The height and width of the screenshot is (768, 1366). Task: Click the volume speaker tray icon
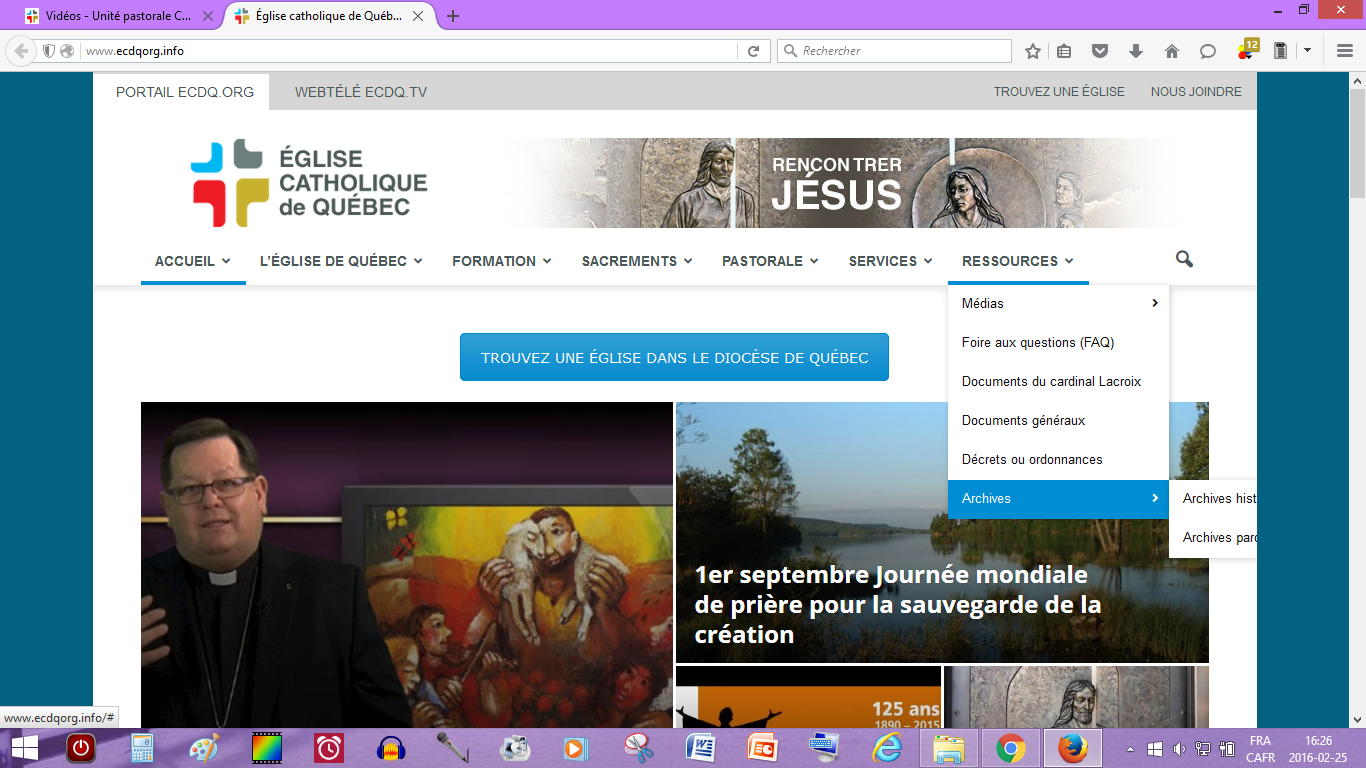coord(1179,748)
